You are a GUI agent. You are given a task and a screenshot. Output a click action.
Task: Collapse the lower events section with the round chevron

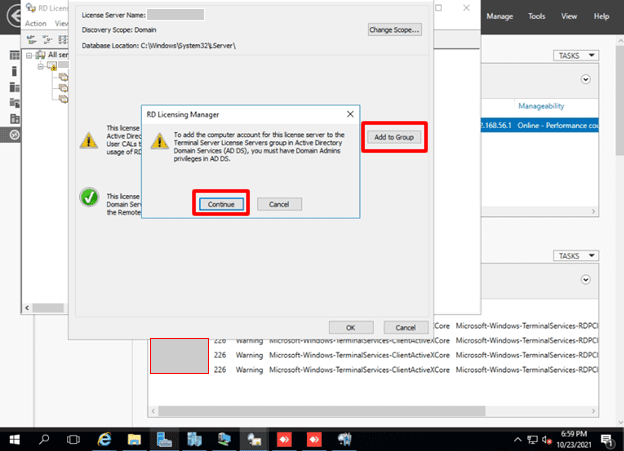[585, 279]
